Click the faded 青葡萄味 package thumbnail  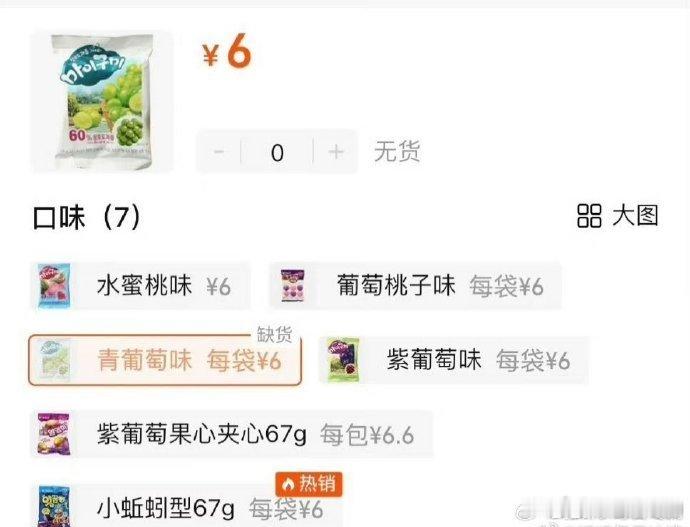coord(53,360)
